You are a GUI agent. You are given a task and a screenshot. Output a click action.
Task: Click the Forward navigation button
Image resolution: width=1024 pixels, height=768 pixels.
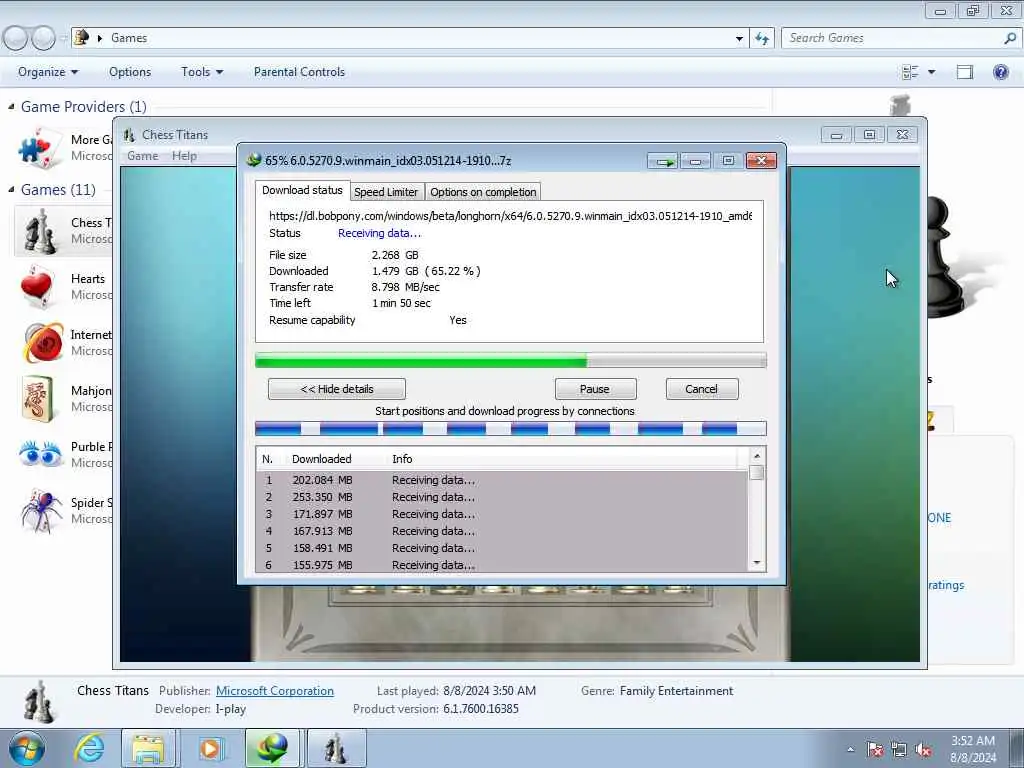click(x=44, y=39)
